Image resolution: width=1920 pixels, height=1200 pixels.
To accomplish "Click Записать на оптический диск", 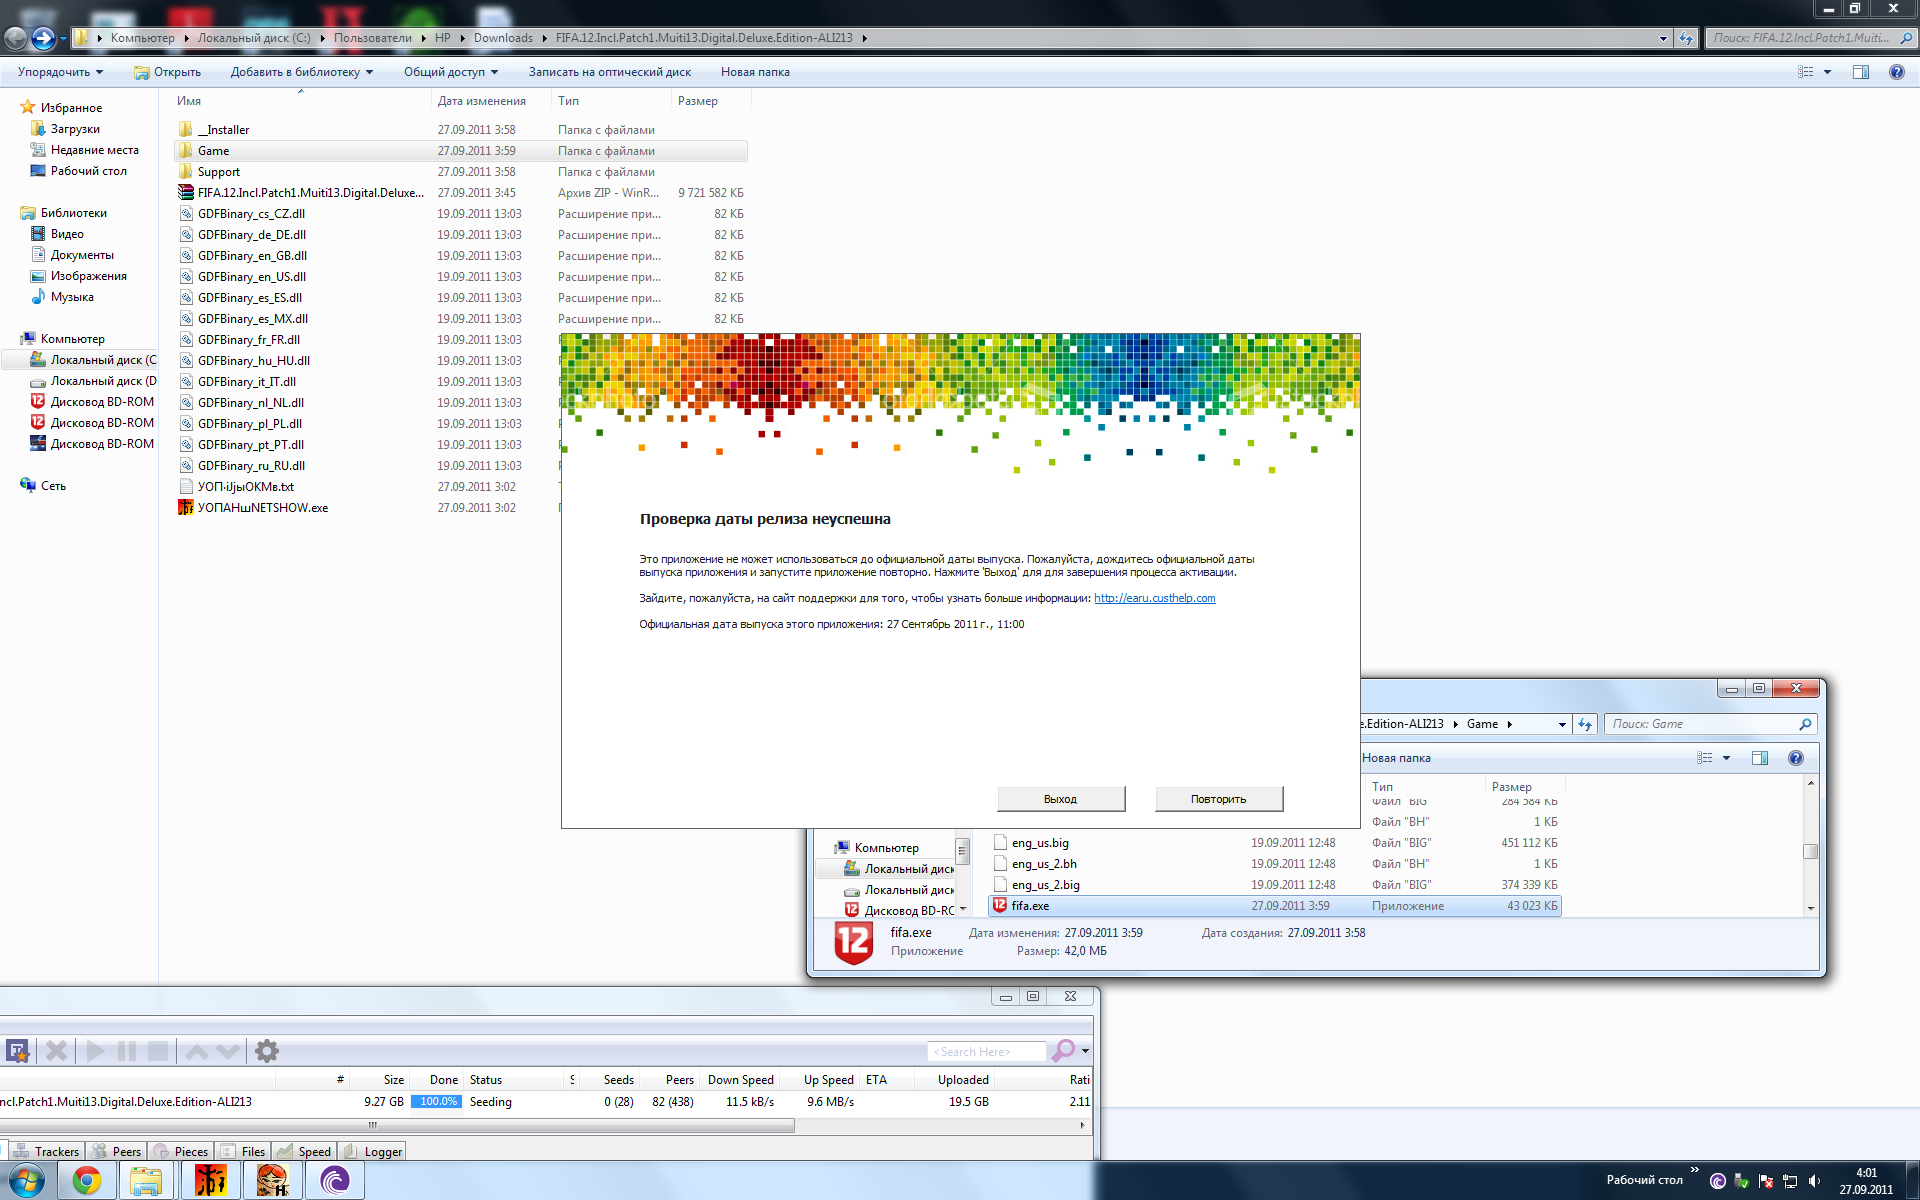I will pos(609,72).
